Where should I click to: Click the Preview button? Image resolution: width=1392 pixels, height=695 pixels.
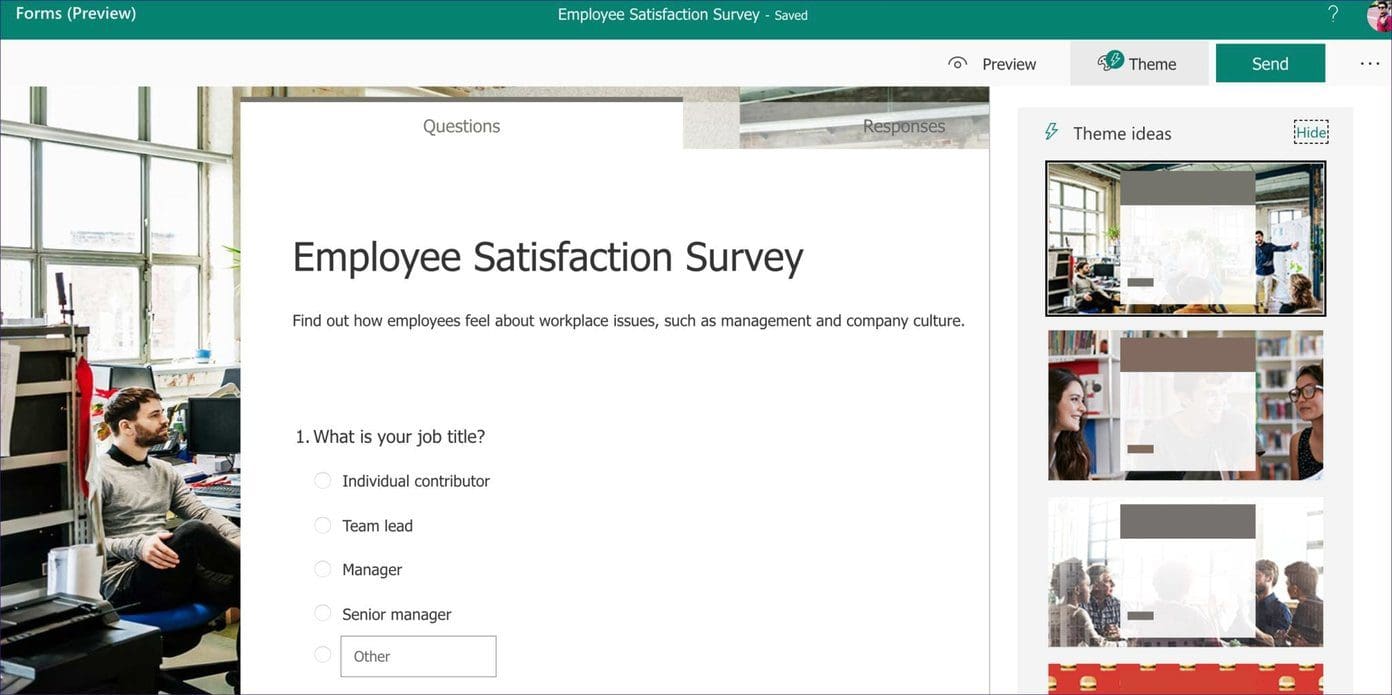click(992, 64)
